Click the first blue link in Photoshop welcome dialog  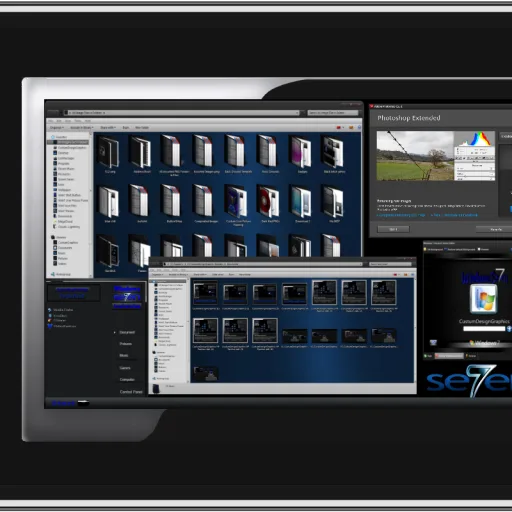coord(401,215)
